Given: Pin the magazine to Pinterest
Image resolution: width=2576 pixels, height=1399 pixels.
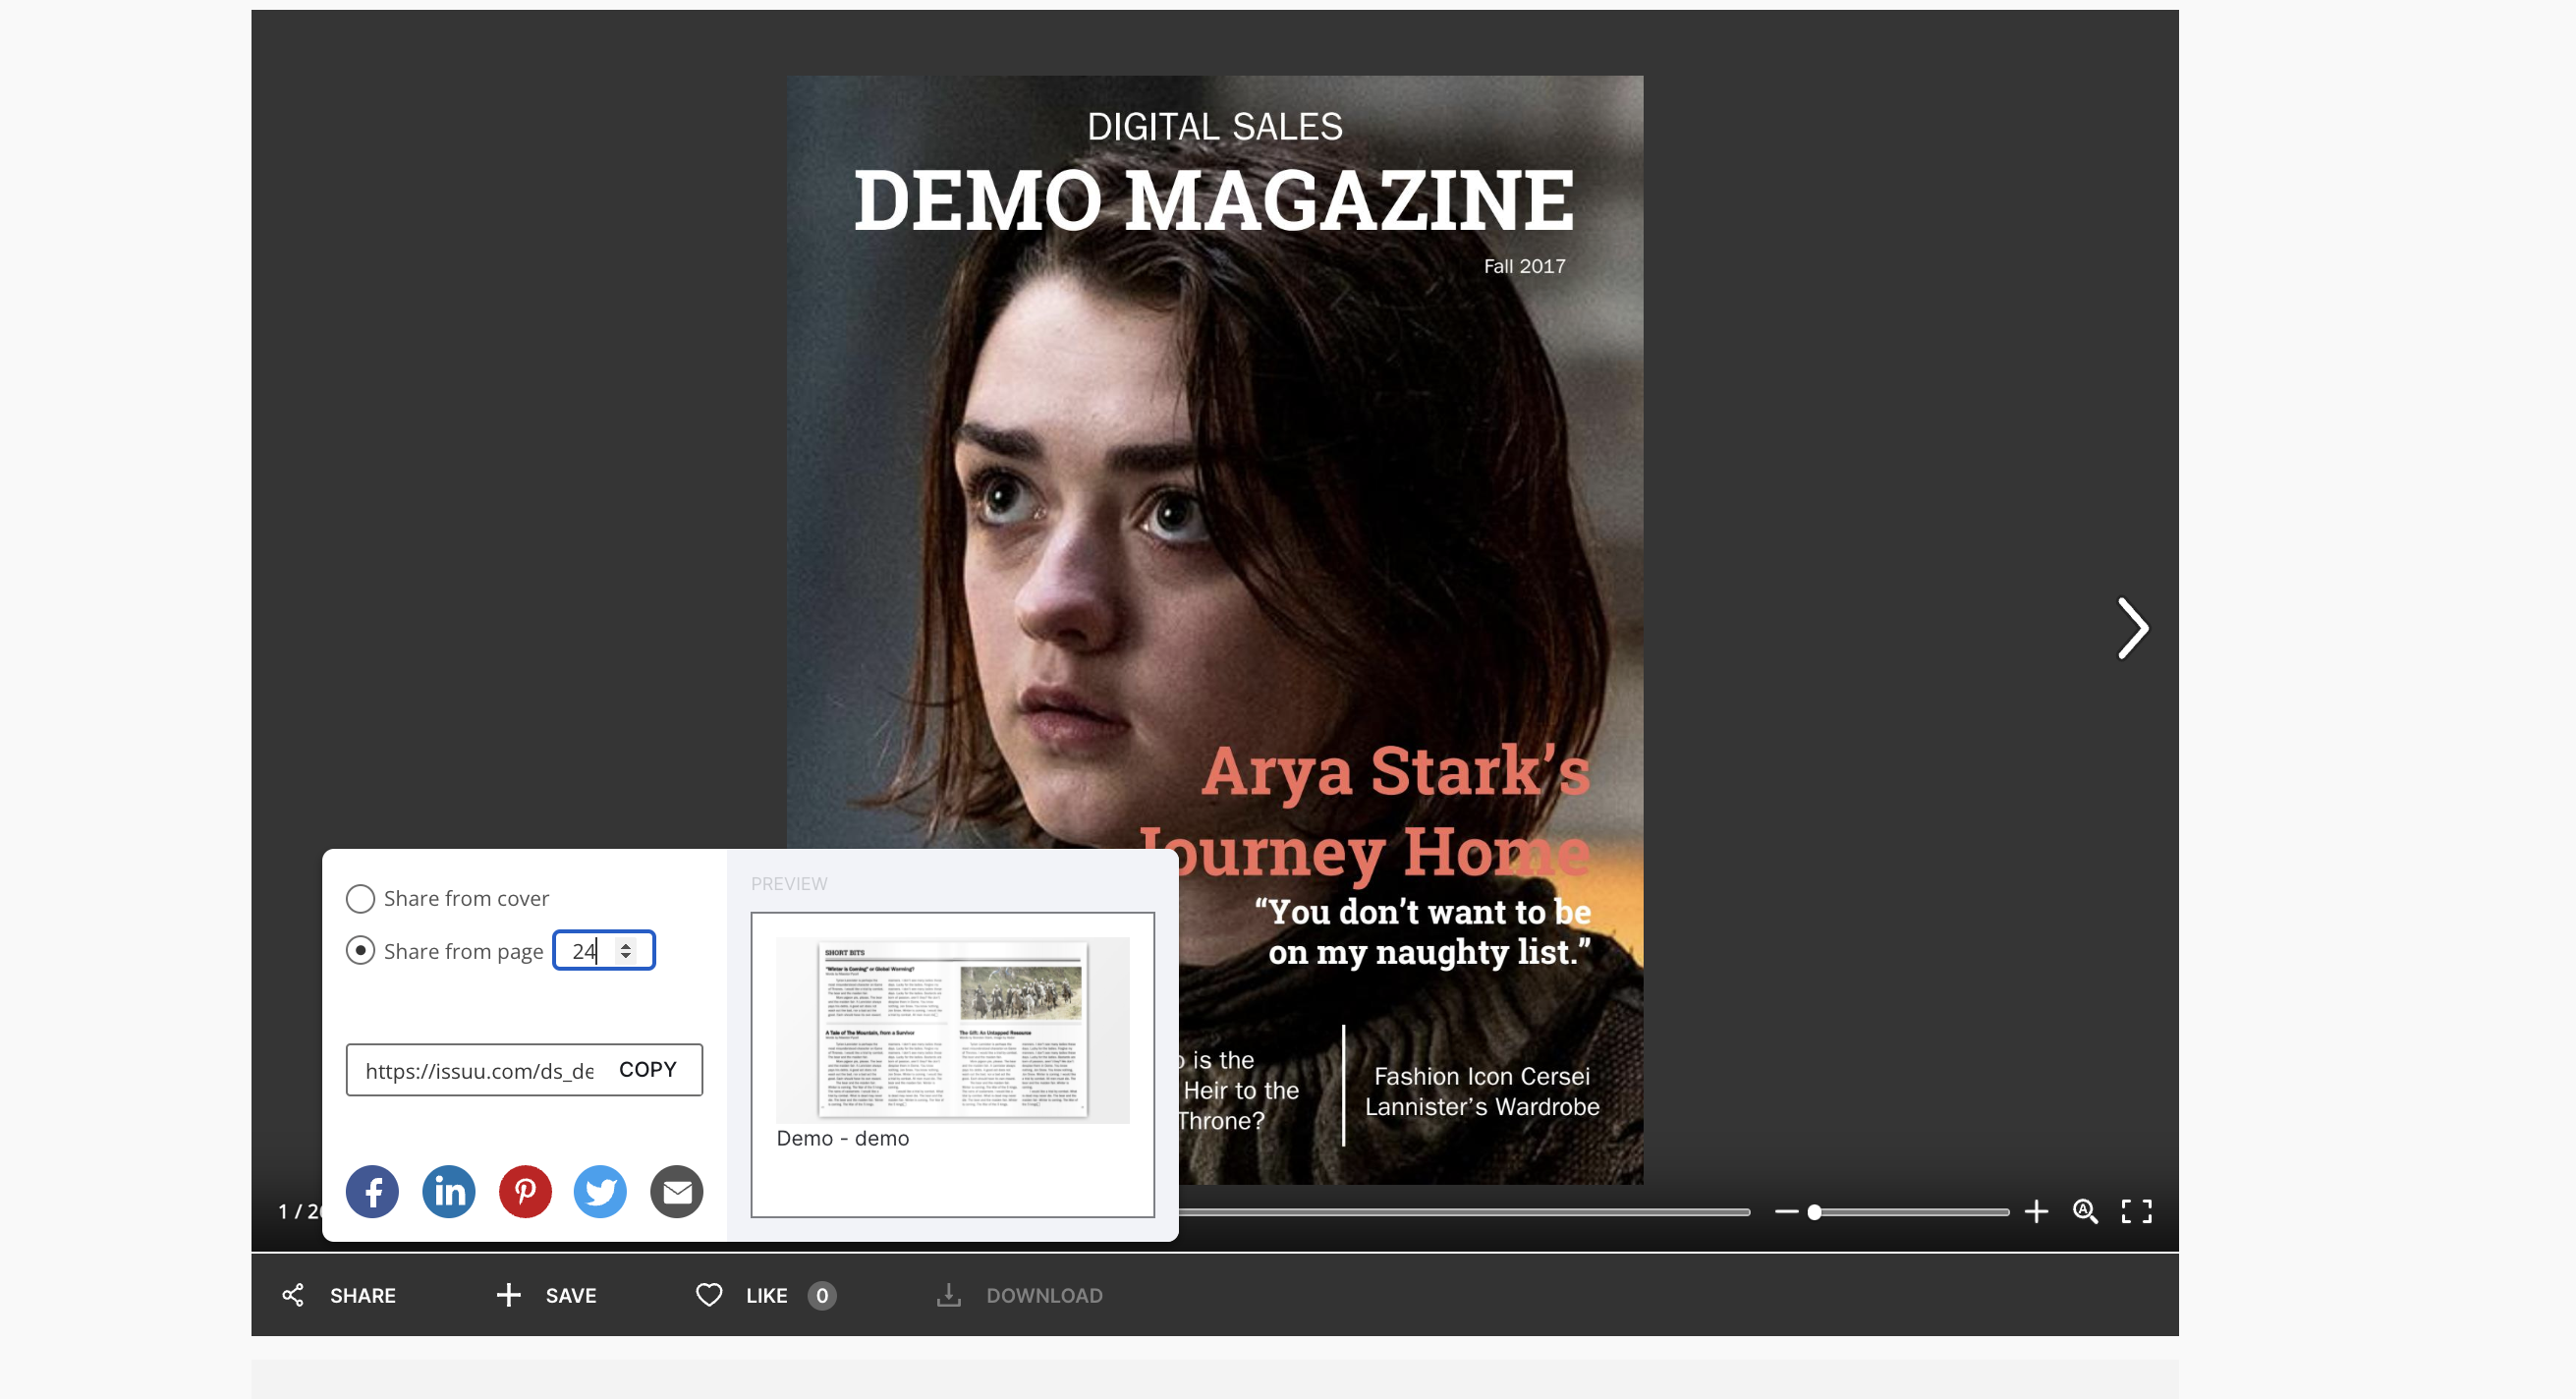Looking at the screenshot, I should point(524,1191).
